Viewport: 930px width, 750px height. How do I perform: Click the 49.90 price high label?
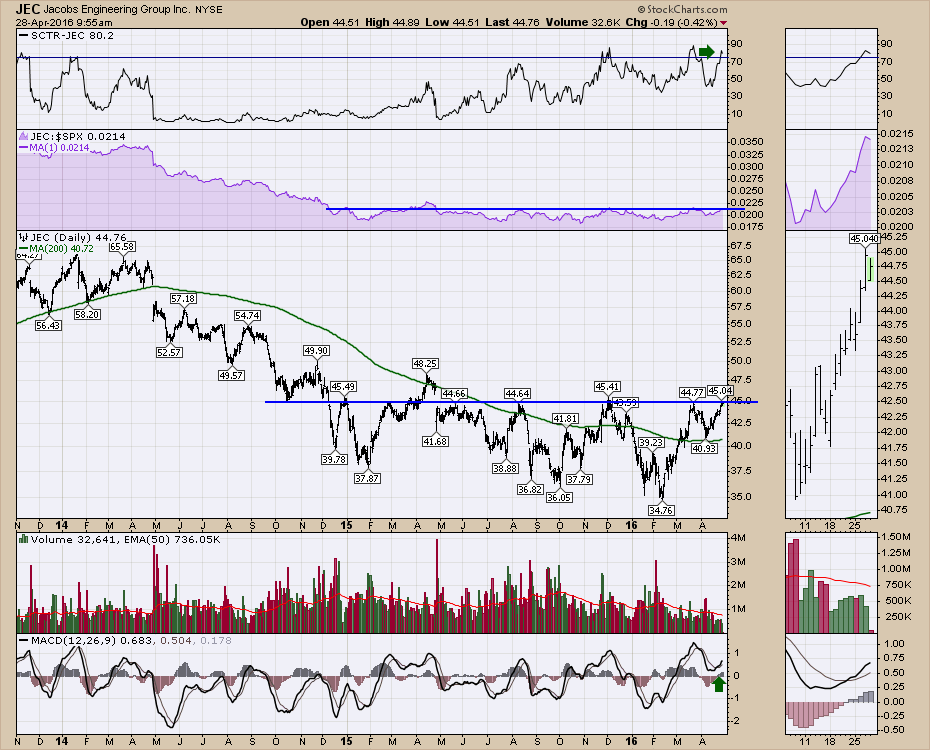[x=316, y=351]
